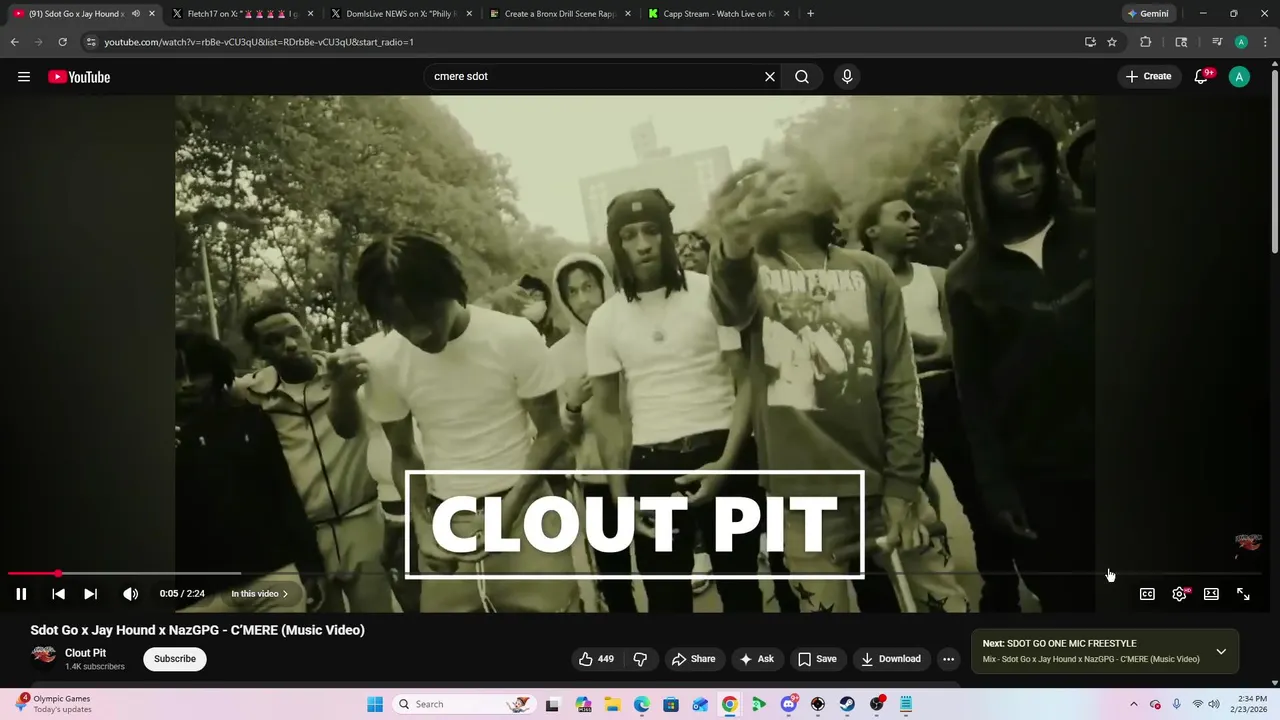Click the Ask button
Image resolution: width=1280 pixels, height=720 pixels.
(757, 659)
